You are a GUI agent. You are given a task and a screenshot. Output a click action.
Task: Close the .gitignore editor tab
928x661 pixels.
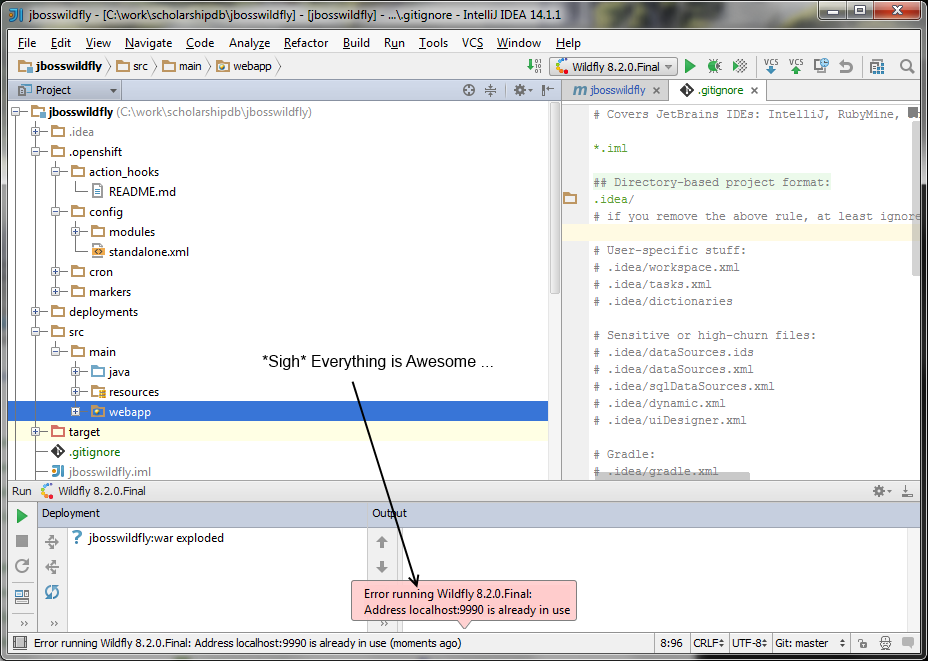click(754, 91)
